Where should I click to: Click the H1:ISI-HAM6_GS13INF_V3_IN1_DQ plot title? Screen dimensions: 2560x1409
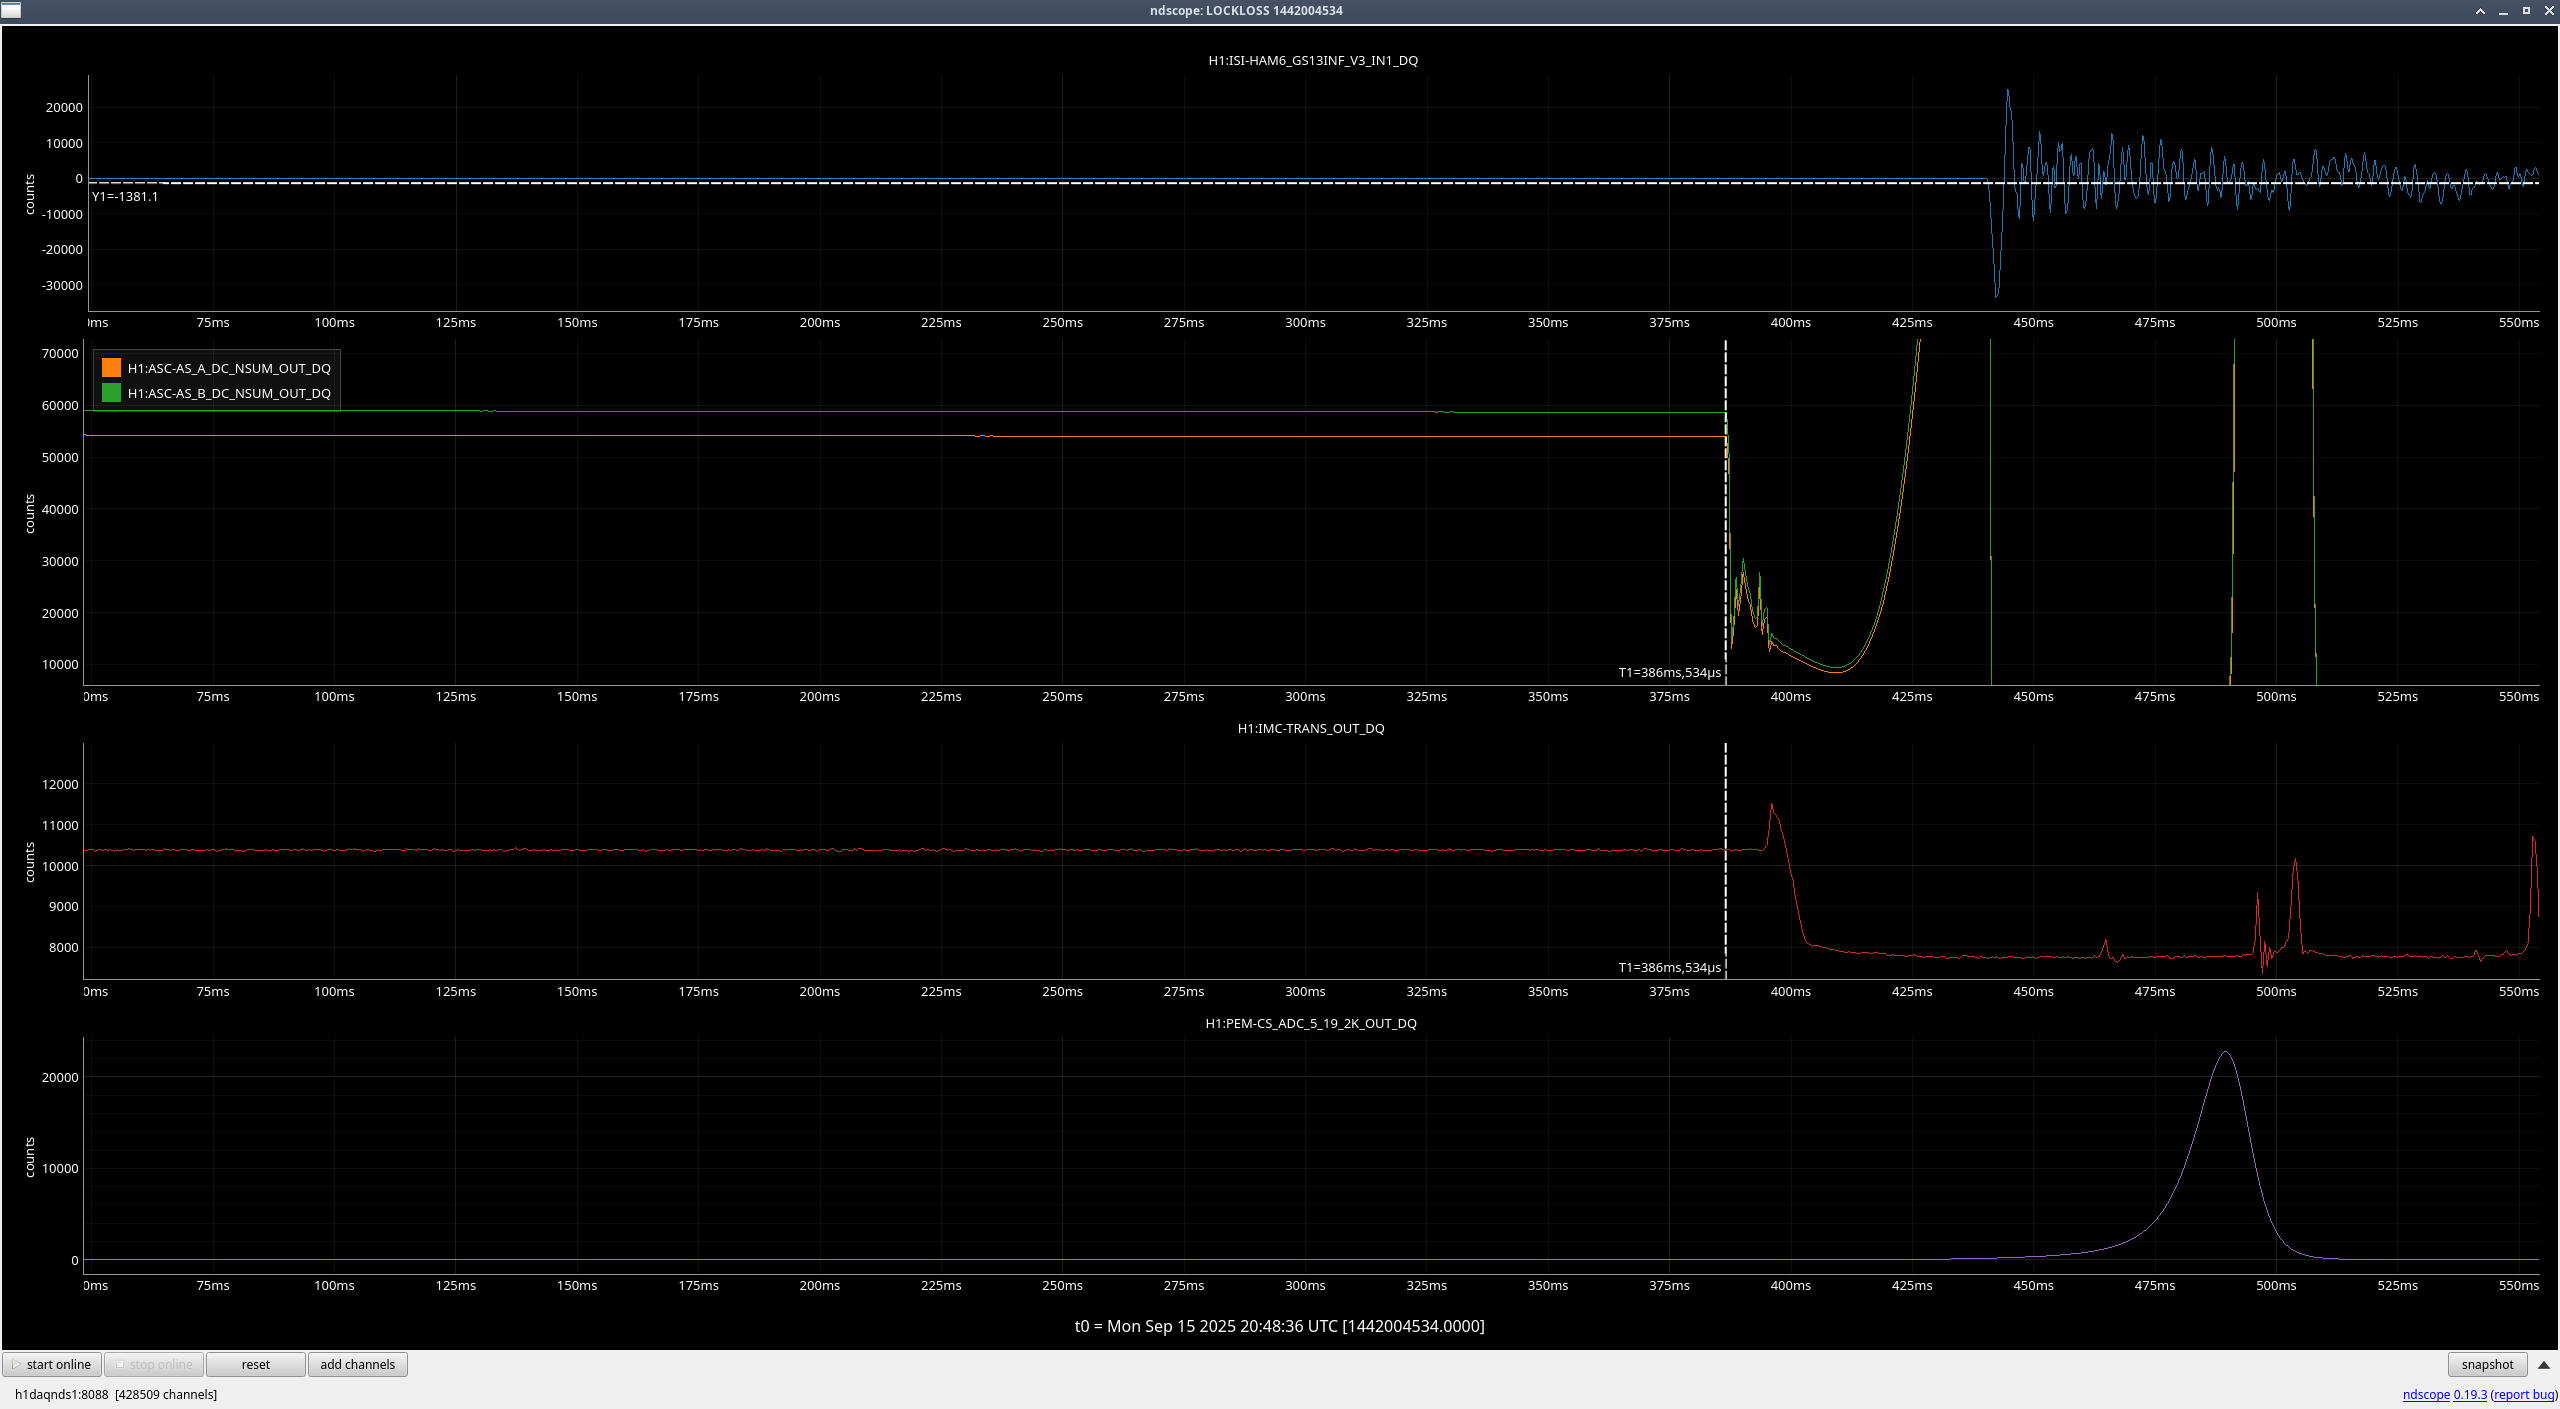pos(1312,60)
